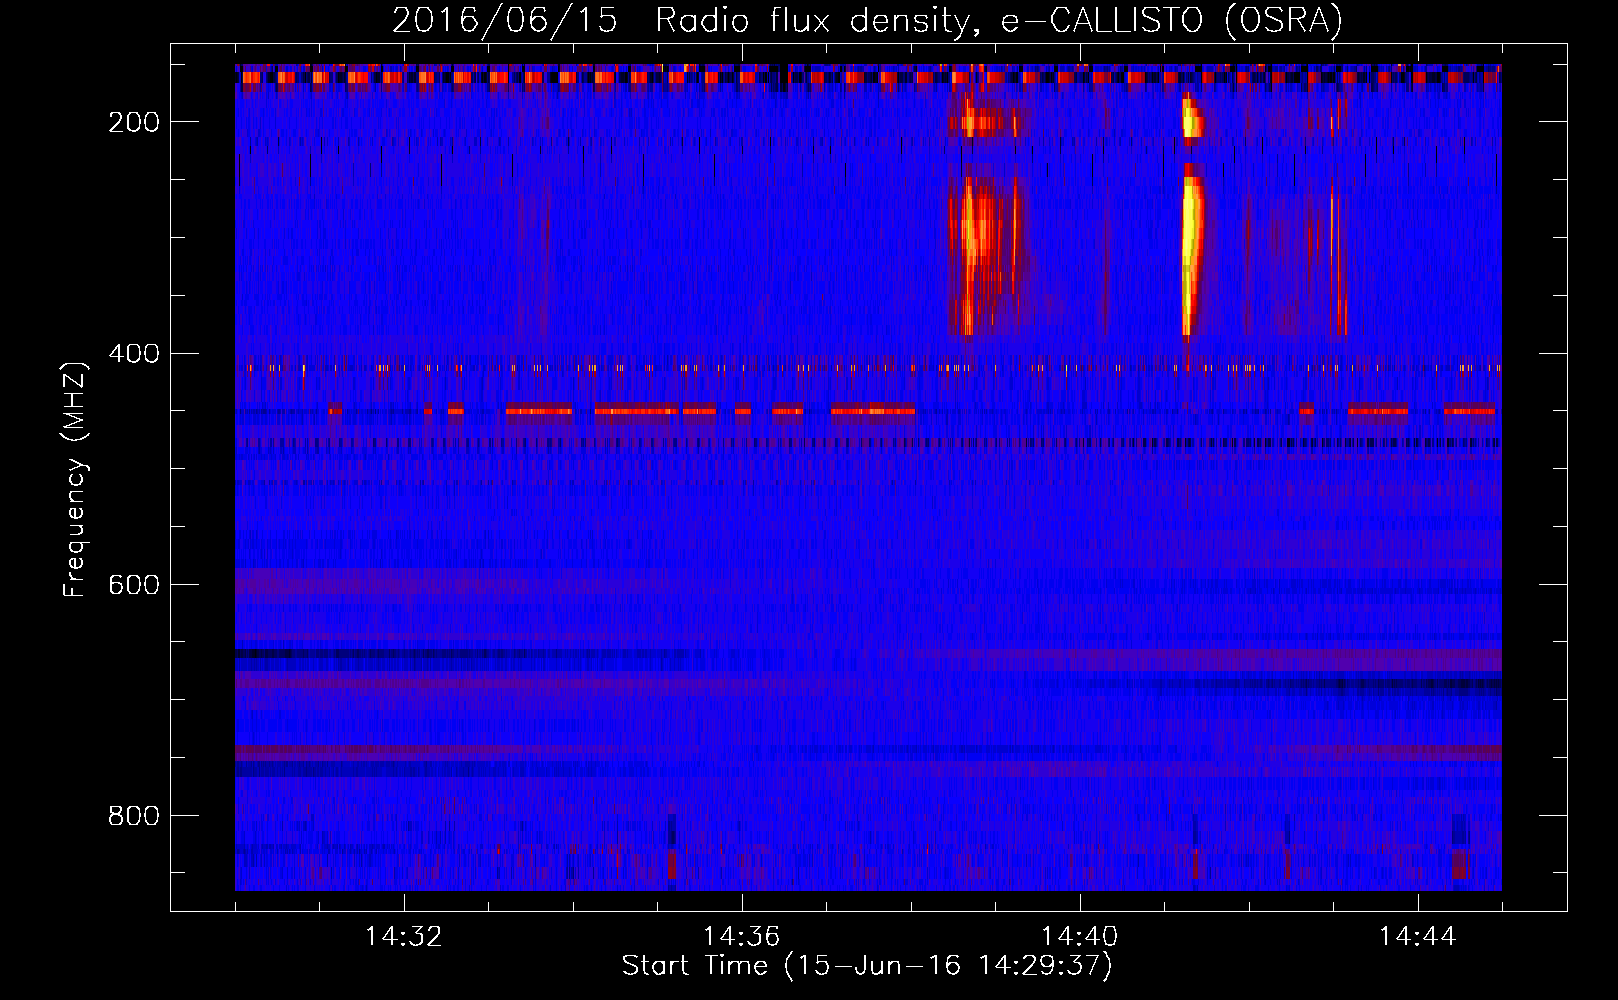Click the plot title '2016/06/15 Radio flux density'
The height and width of the screenshot is (1000, 1618).
pyautogui.click(x=866, y=20)
